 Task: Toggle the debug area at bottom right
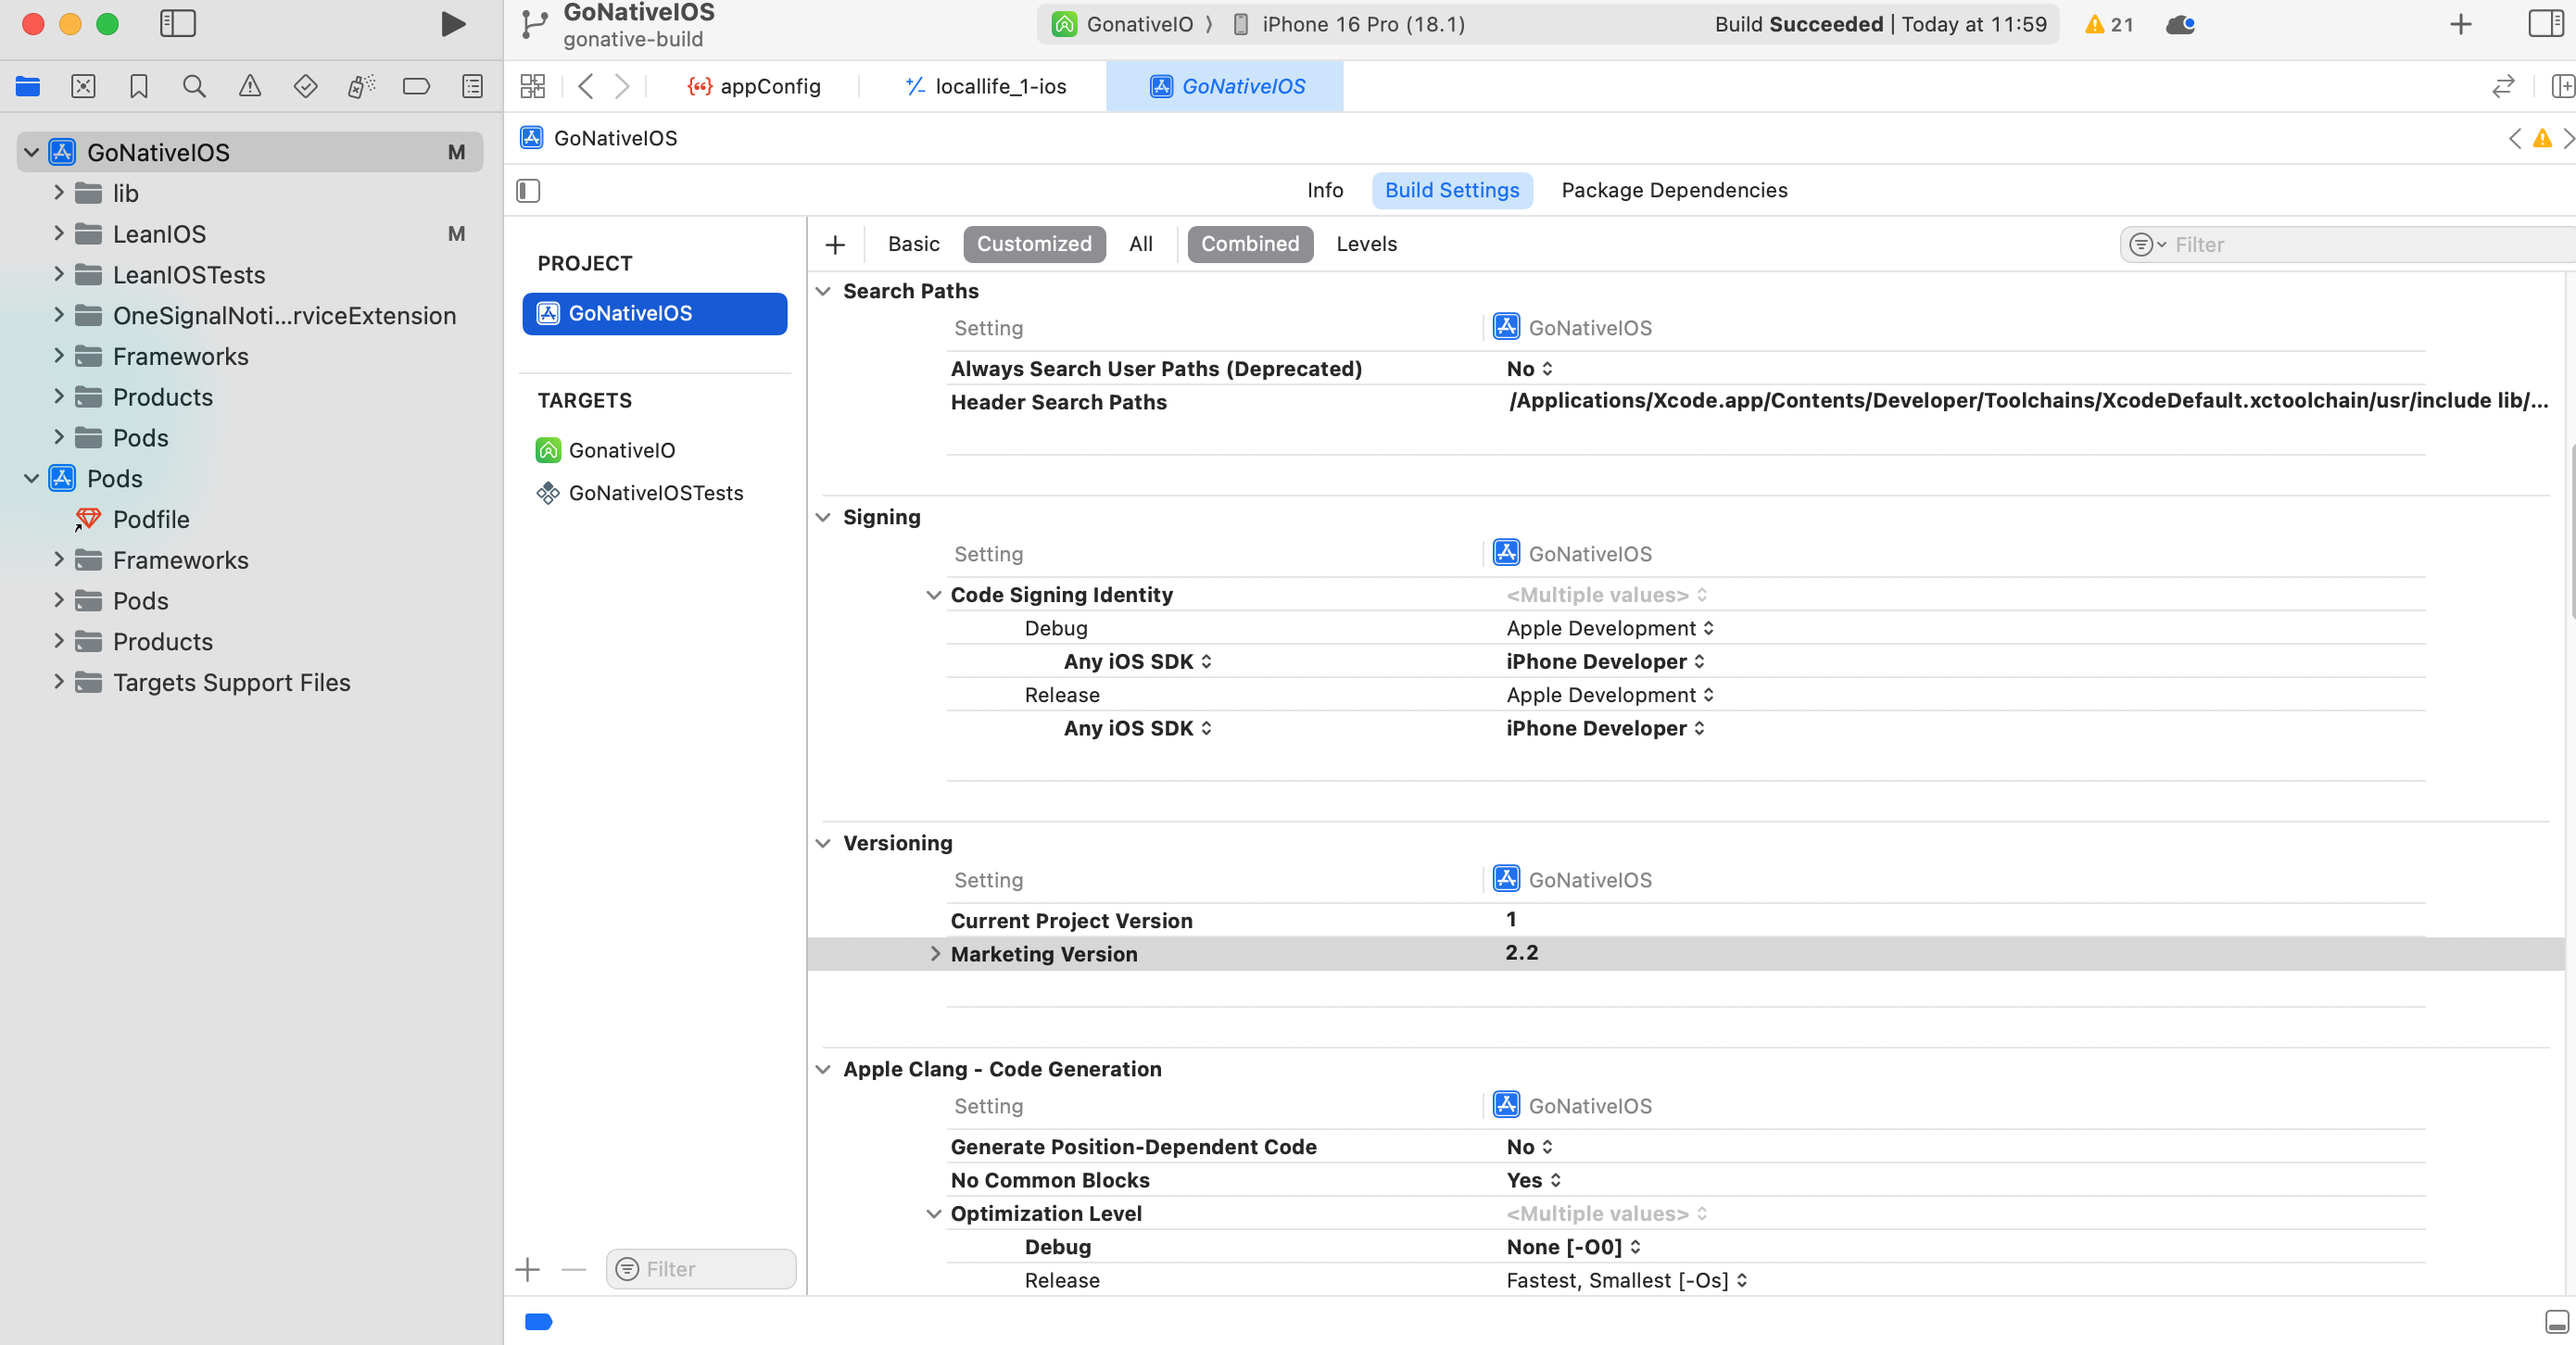[2557, 1322]
